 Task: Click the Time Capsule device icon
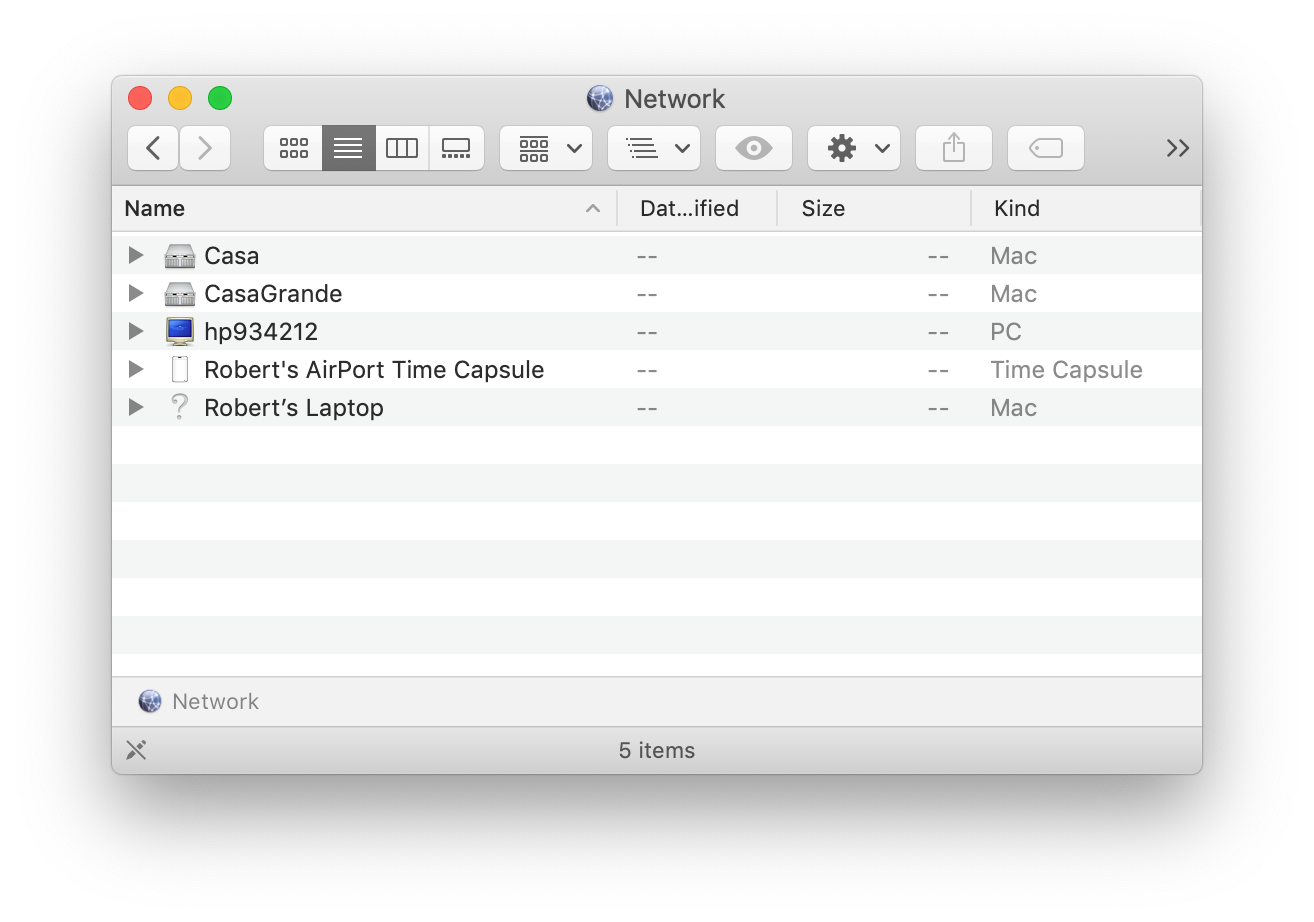tap(180, 369)
